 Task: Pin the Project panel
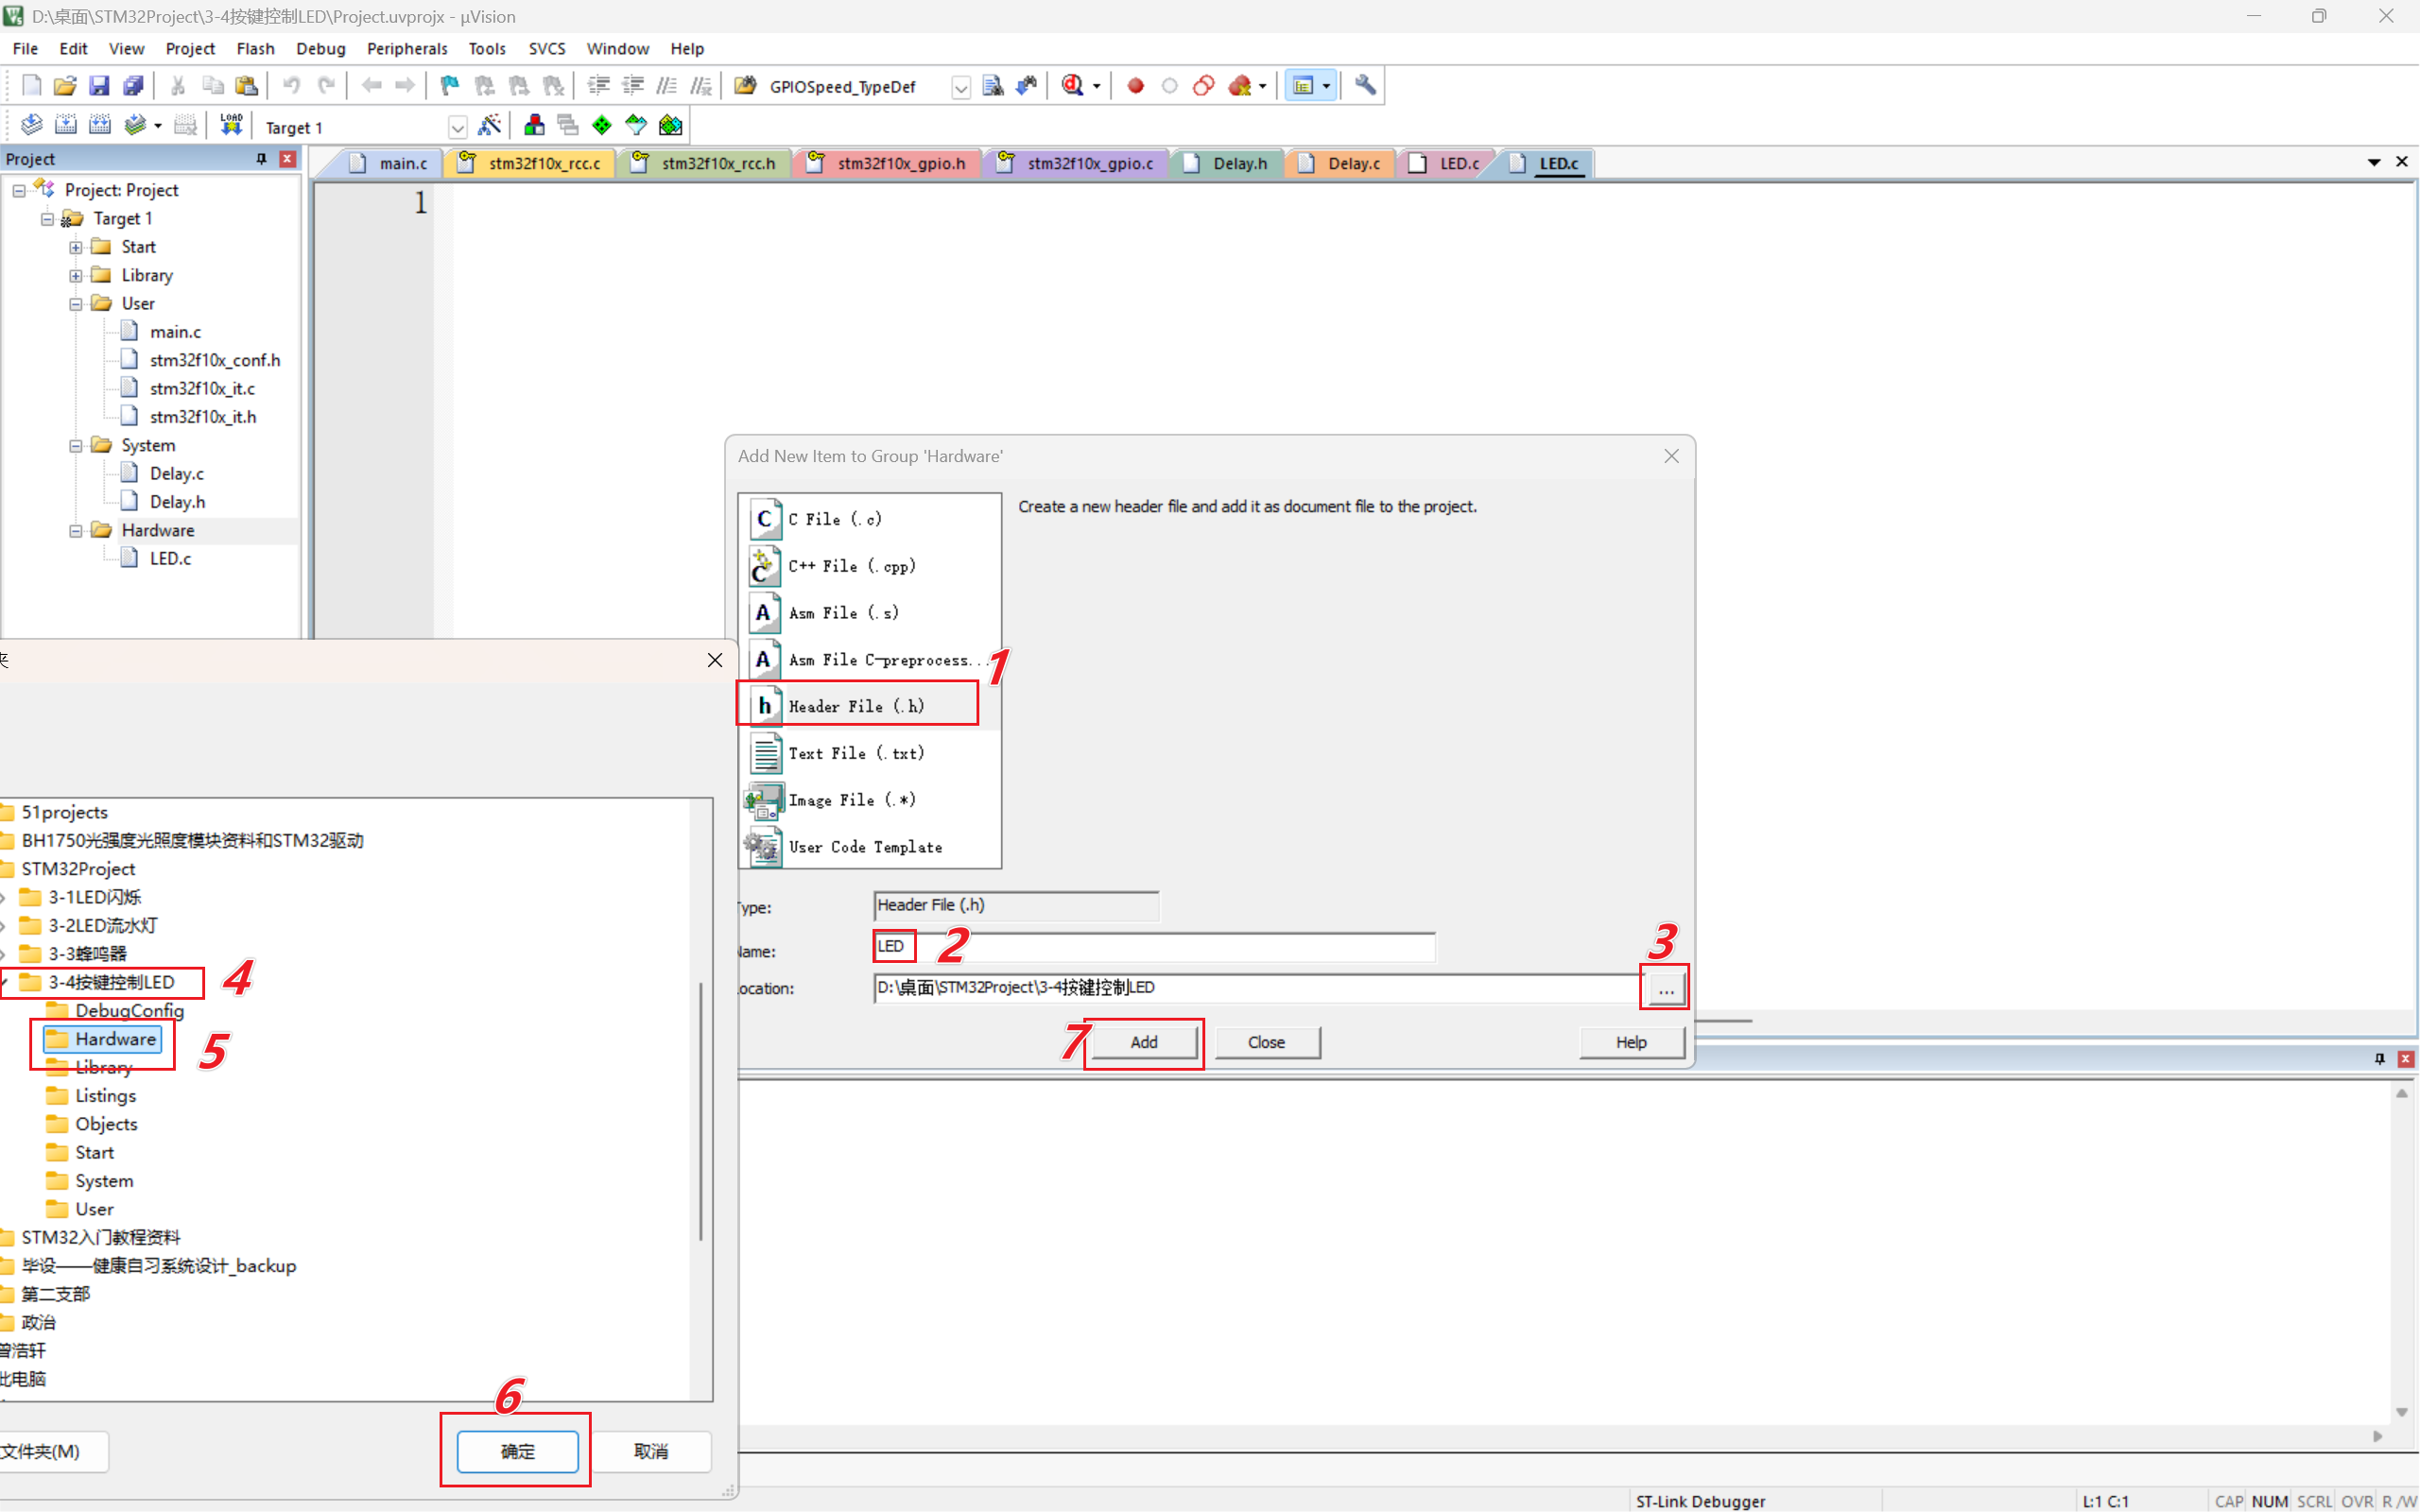261,159
